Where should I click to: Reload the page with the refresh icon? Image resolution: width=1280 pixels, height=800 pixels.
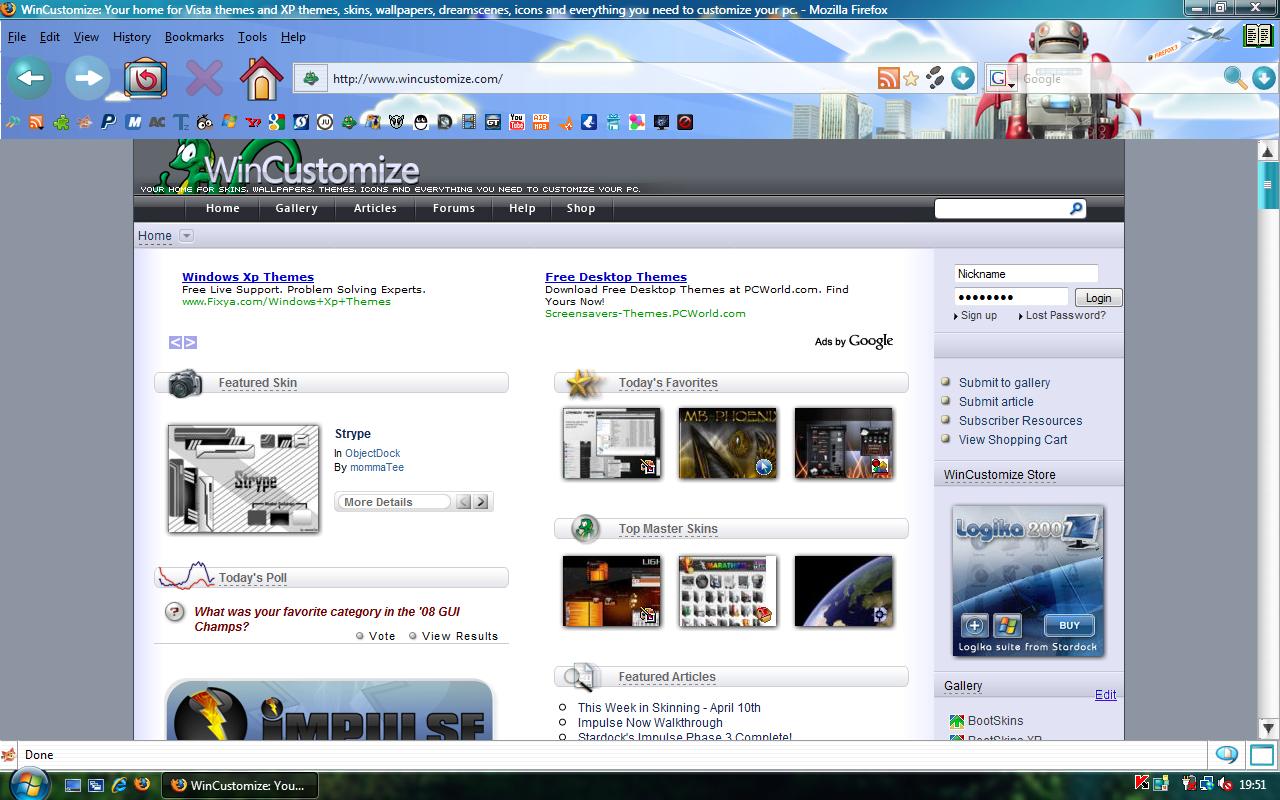[145, 78]
